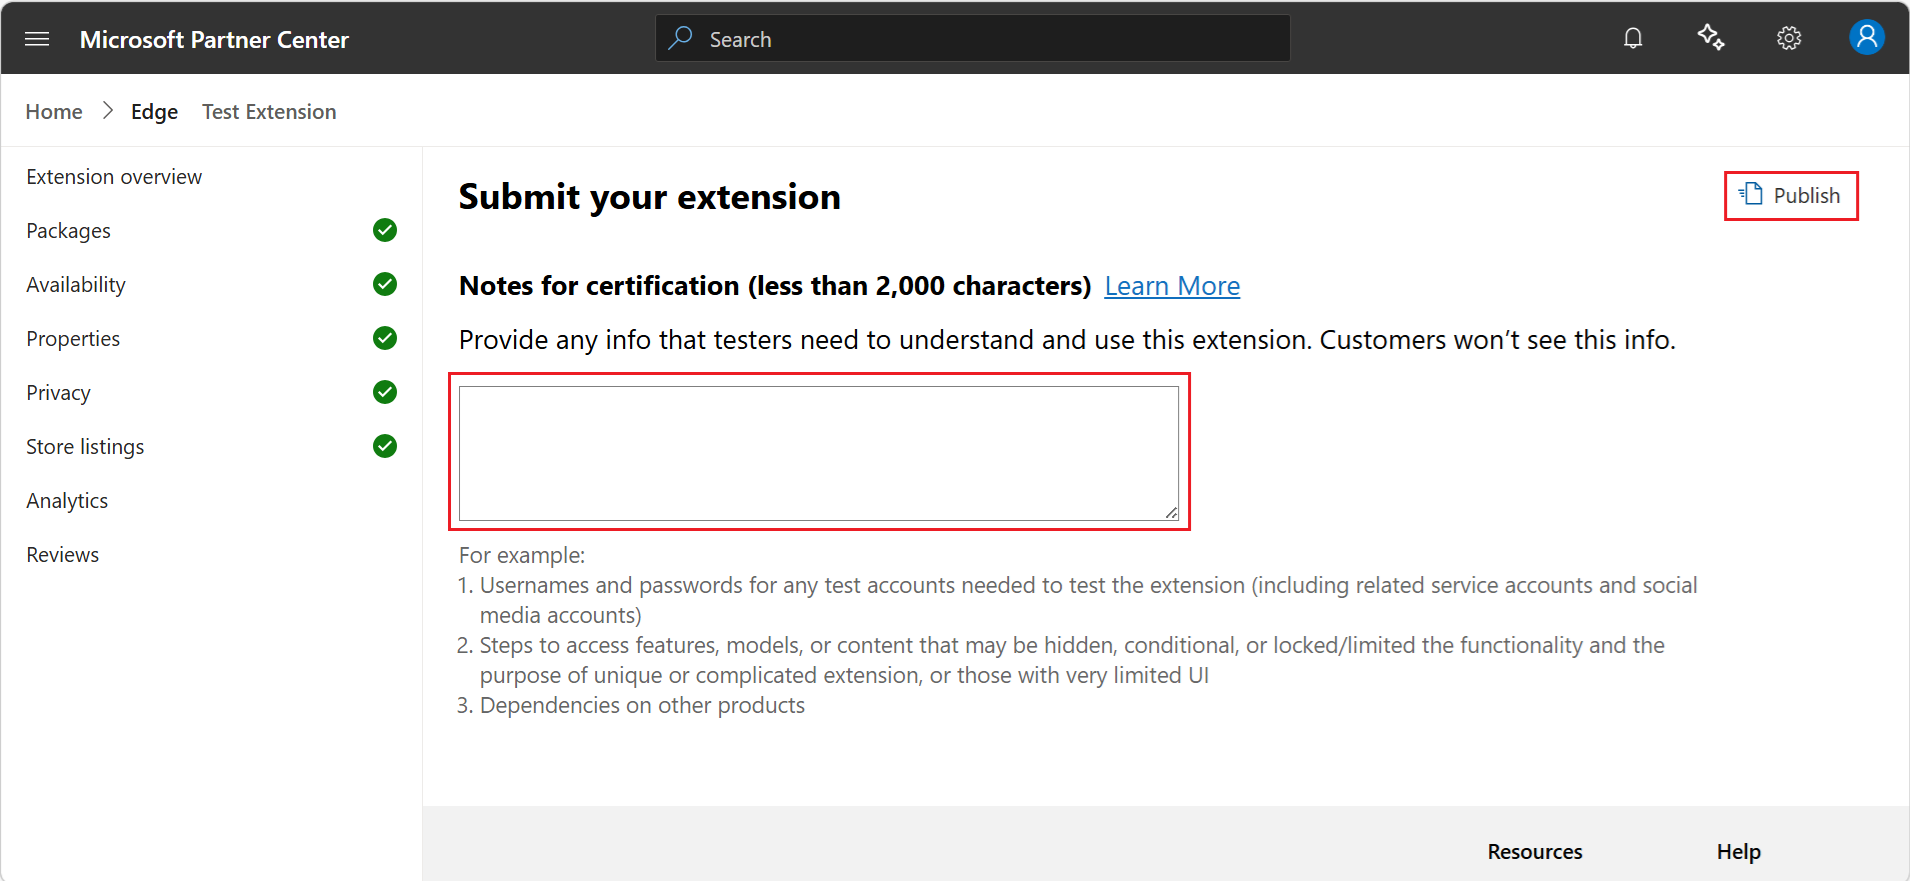Open Test Extension breadcrumb

269,111
